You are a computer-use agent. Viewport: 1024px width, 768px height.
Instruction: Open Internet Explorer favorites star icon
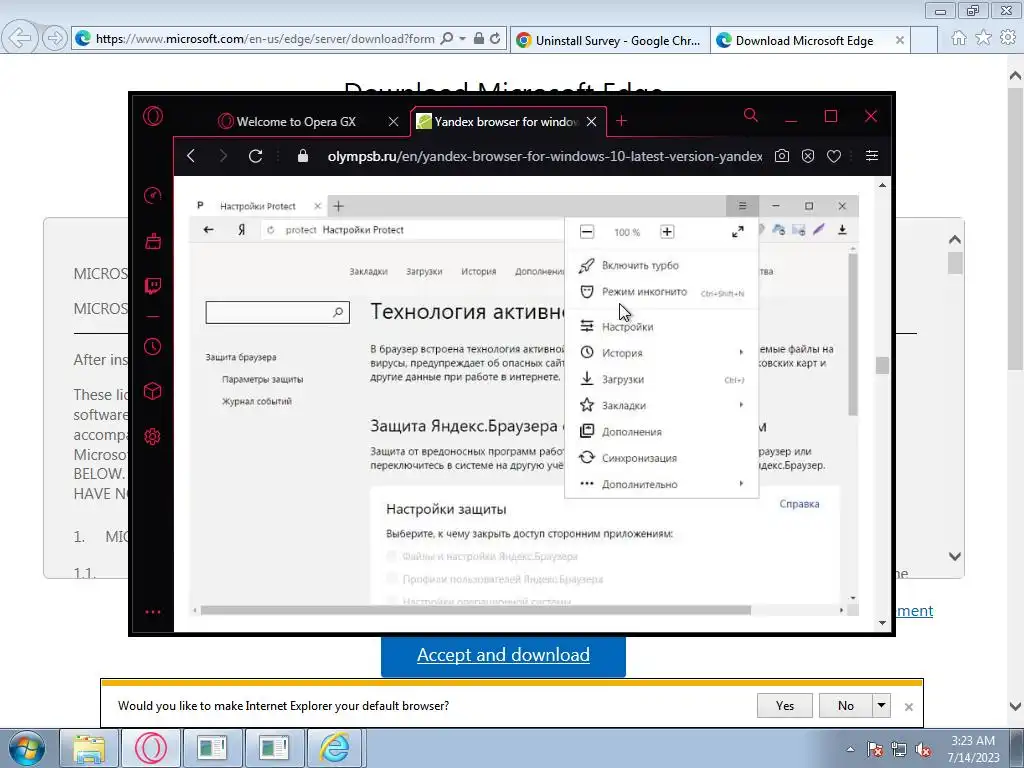pos(983,38)
